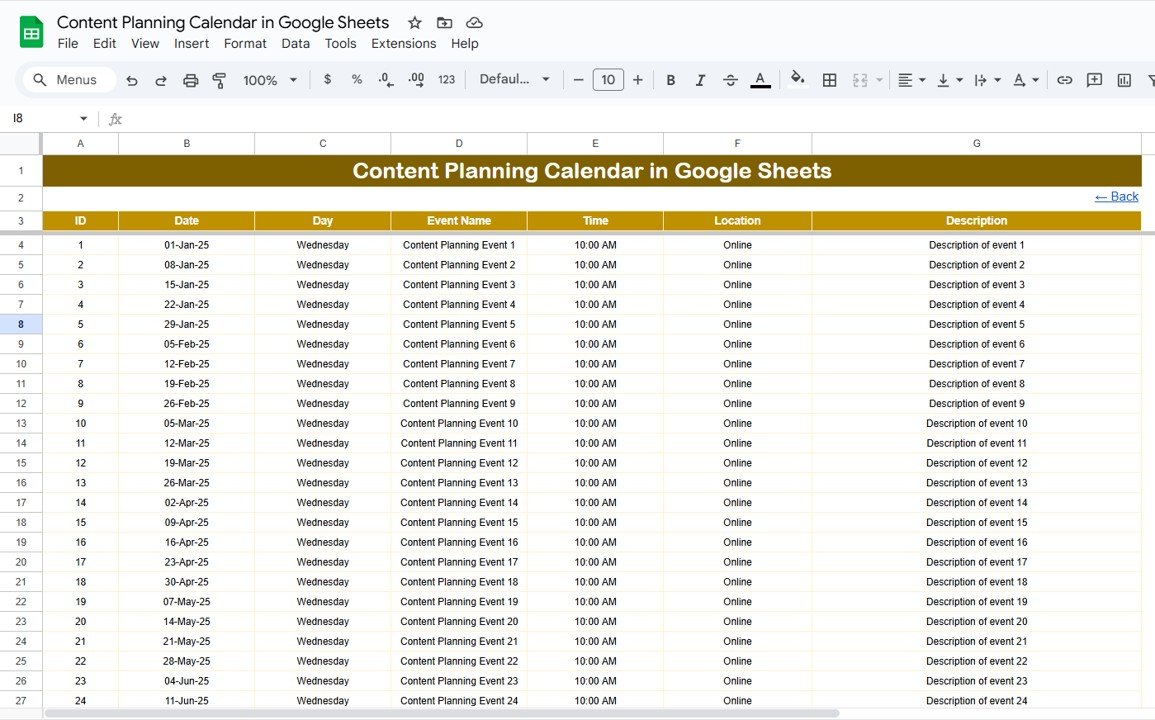Click the insert comment icon
The height and width of the screenshot is (720, 1155).
click(1094, 80)
